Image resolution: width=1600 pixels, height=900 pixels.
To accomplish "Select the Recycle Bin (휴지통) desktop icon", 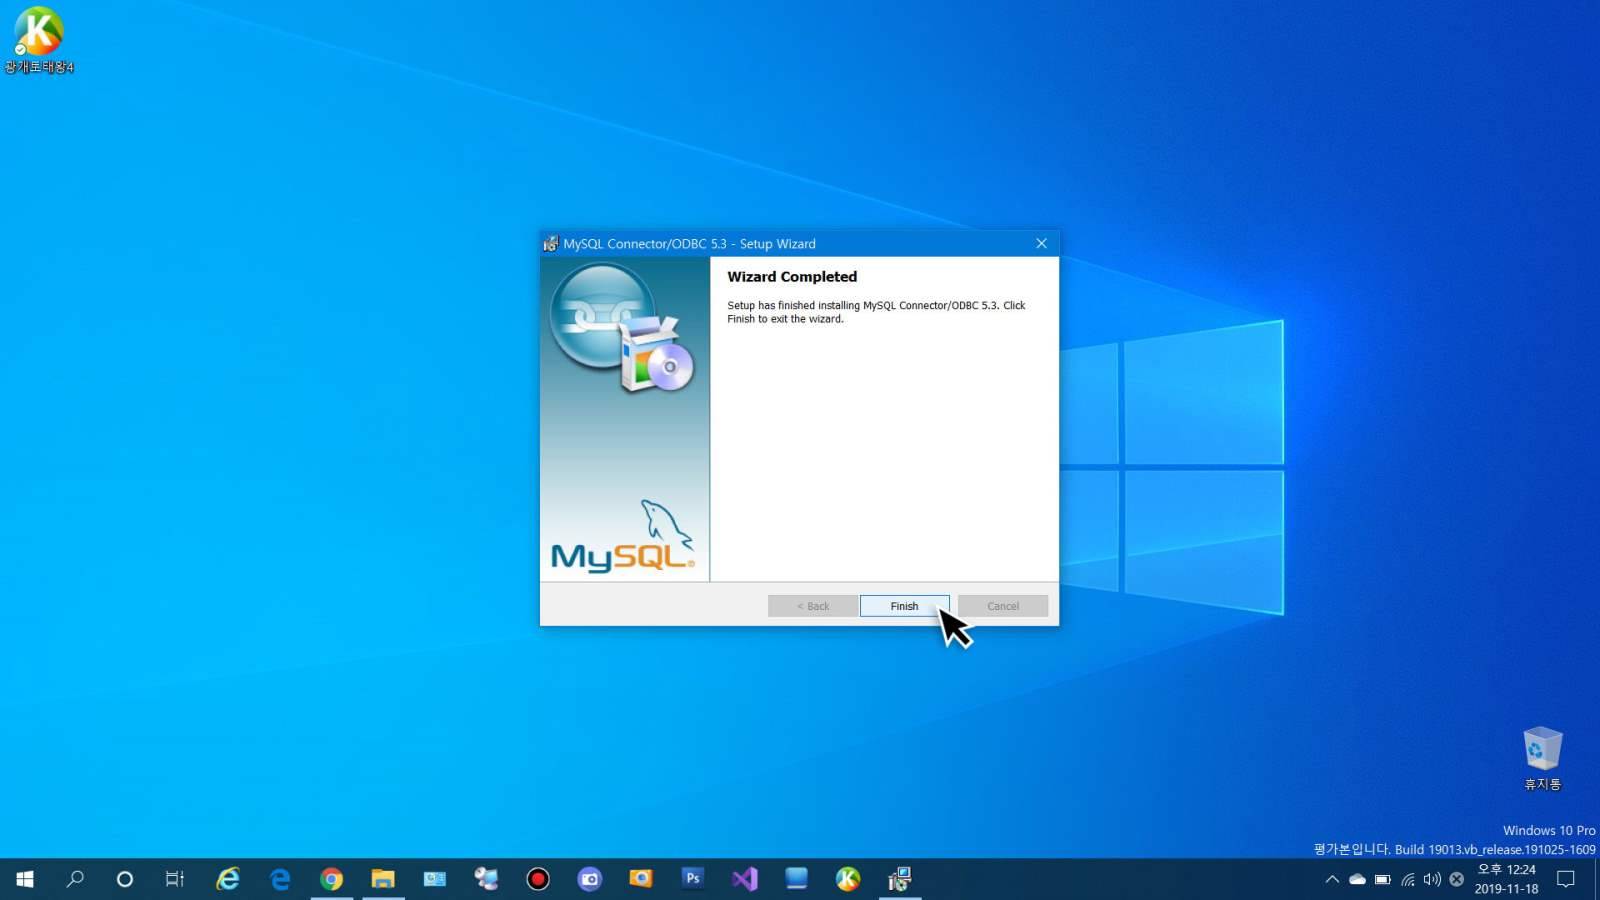I will tap(1542, 758).
